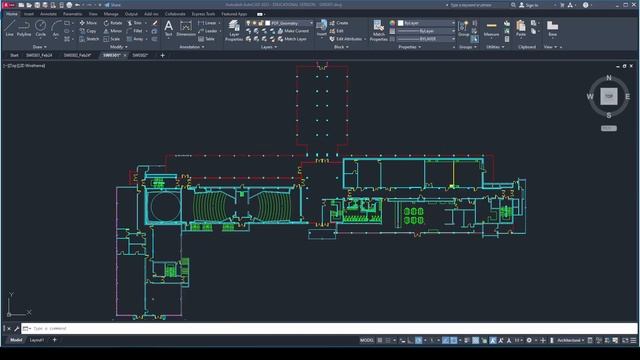Click the Stretch tool

pos(89,39)
